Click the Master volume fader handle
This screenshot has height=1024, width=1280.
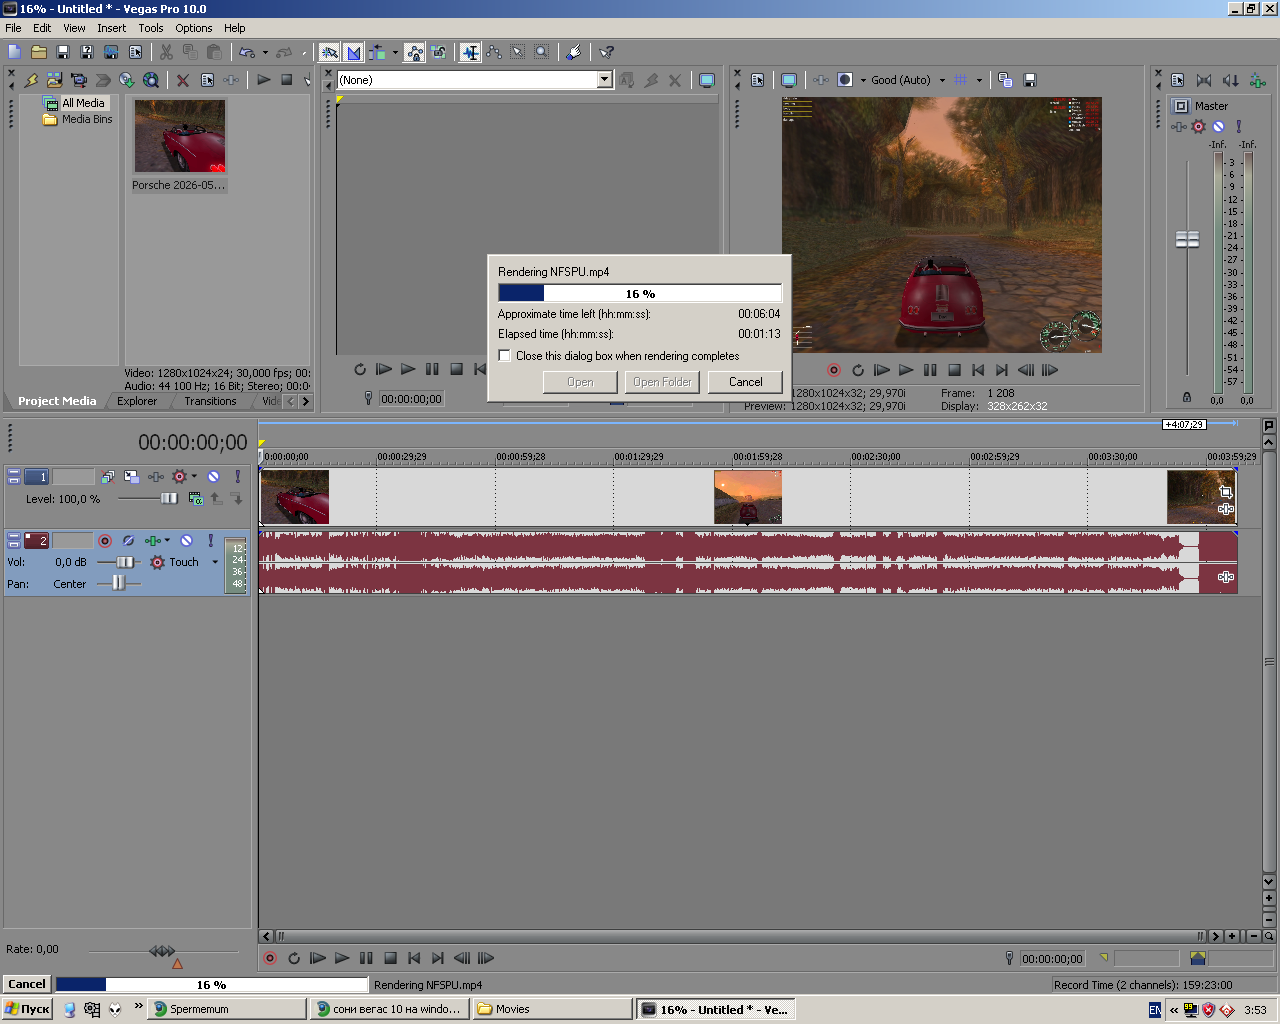pos(1187,239)
